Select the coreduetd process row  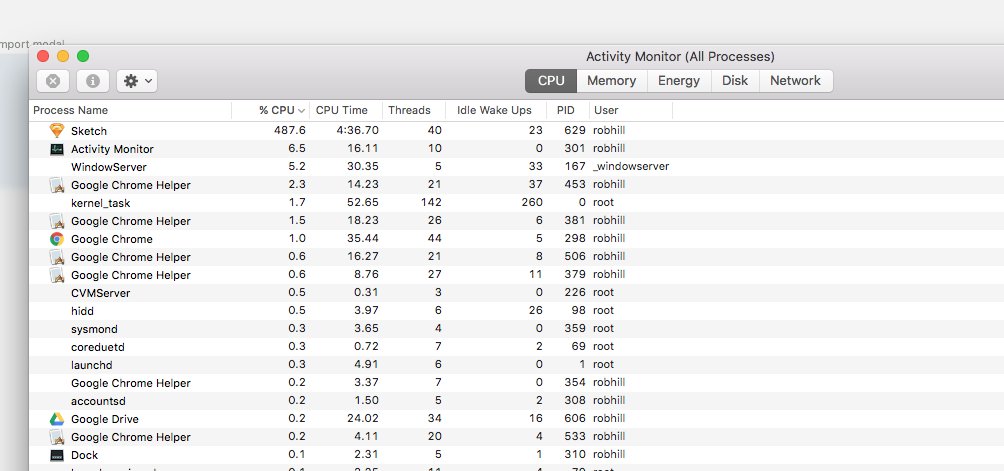(516, 347)
